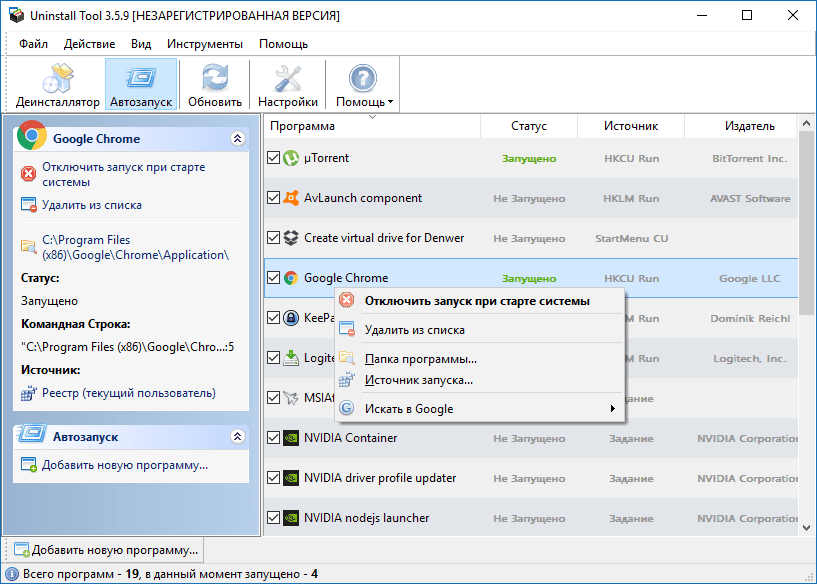Open the Действие menu
This screenshot has height=584, width=817.
[x=89, y=44]
